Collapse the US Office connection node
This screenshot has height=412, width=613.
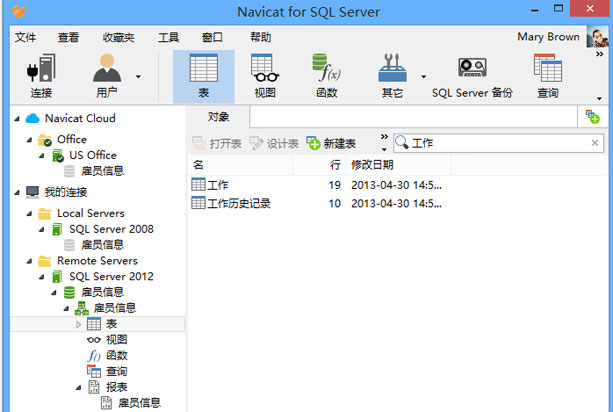42,156
